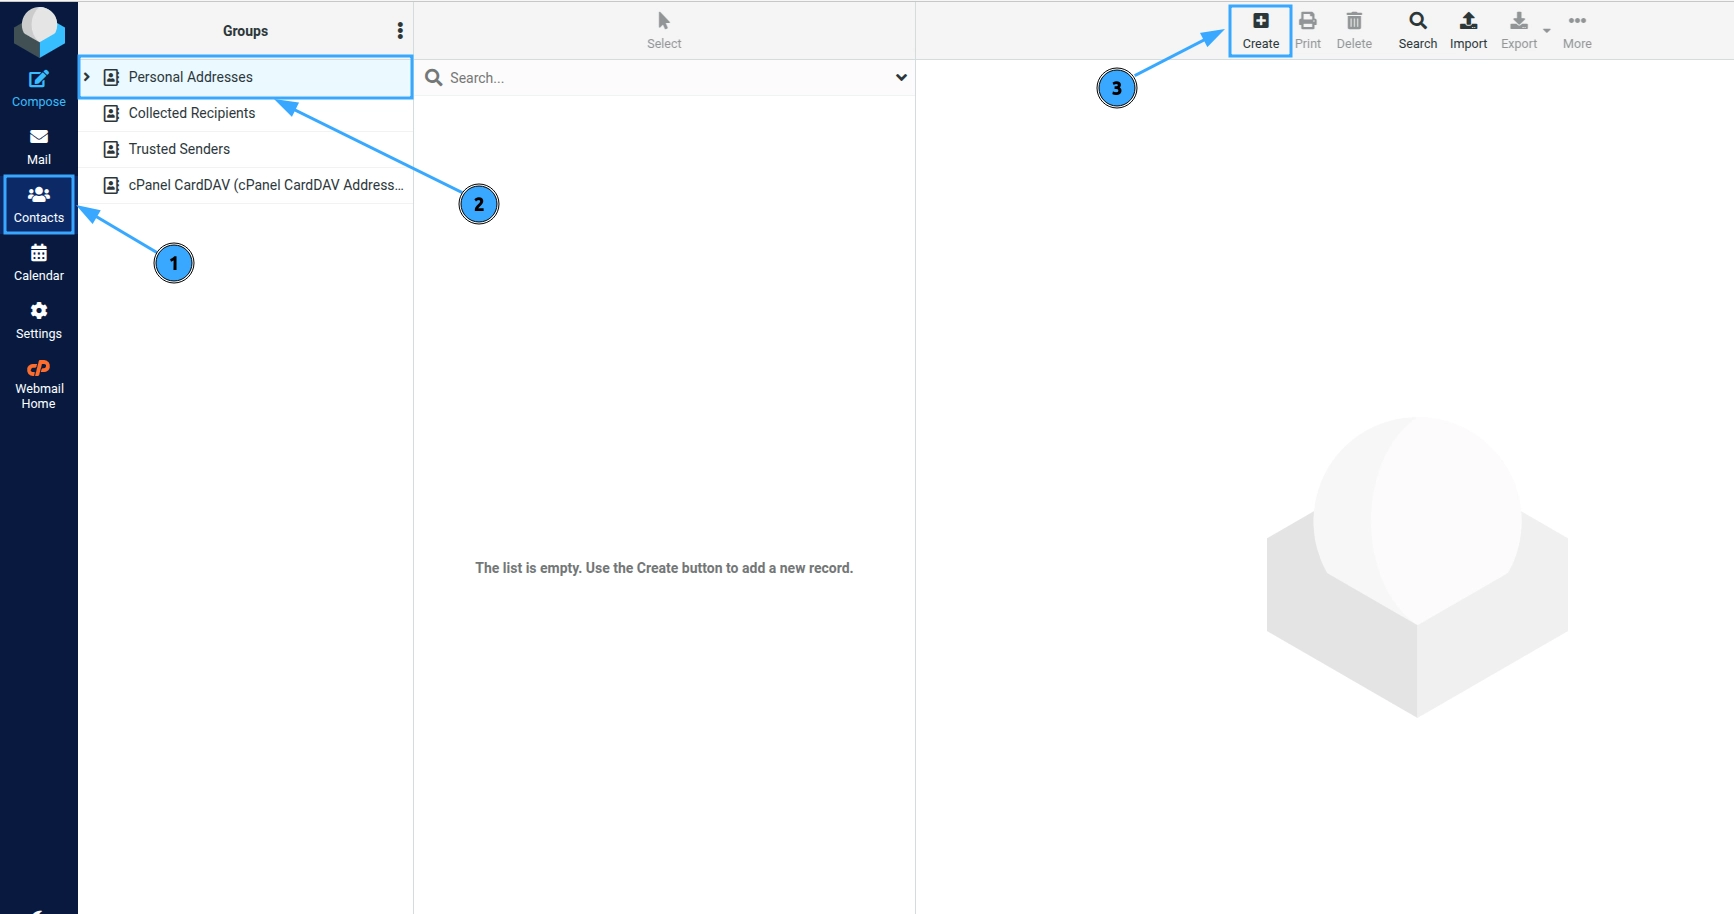Open the Calendar section
The height and width of the screenshot is (914, 1734).
(39, 263)
